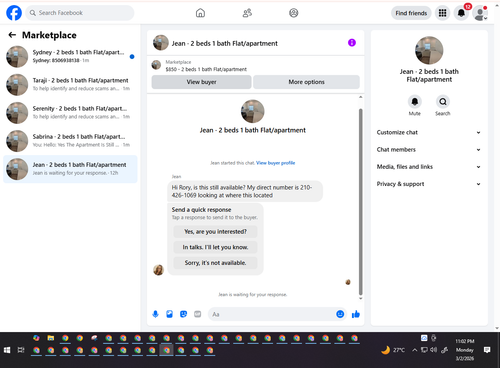This screenshot has height=368, width=500.
Task: Send 'Sorry, it's not available.' response
Action: pyautogui.click(x=215, y=263)
